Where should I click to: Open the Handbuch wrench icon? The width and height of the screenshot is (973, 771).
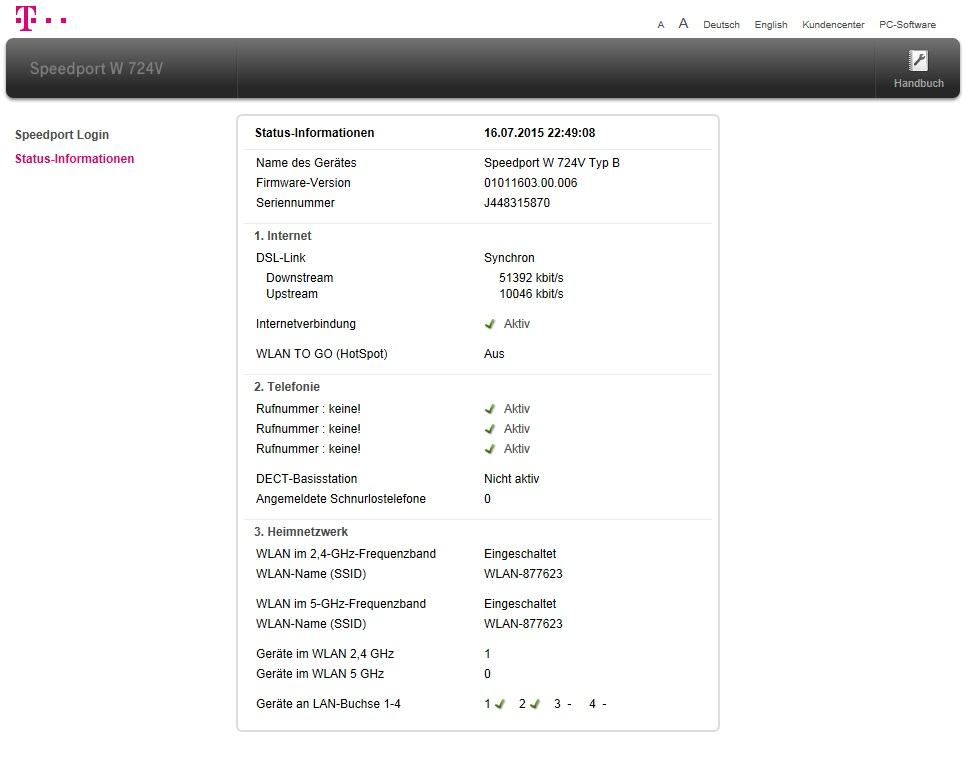[918, 61]
